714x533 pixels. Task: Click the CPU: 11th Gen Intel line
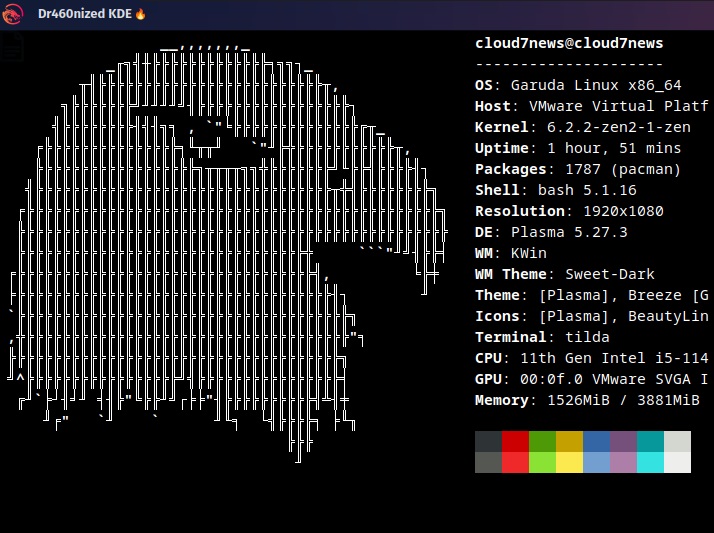[592, 358]
